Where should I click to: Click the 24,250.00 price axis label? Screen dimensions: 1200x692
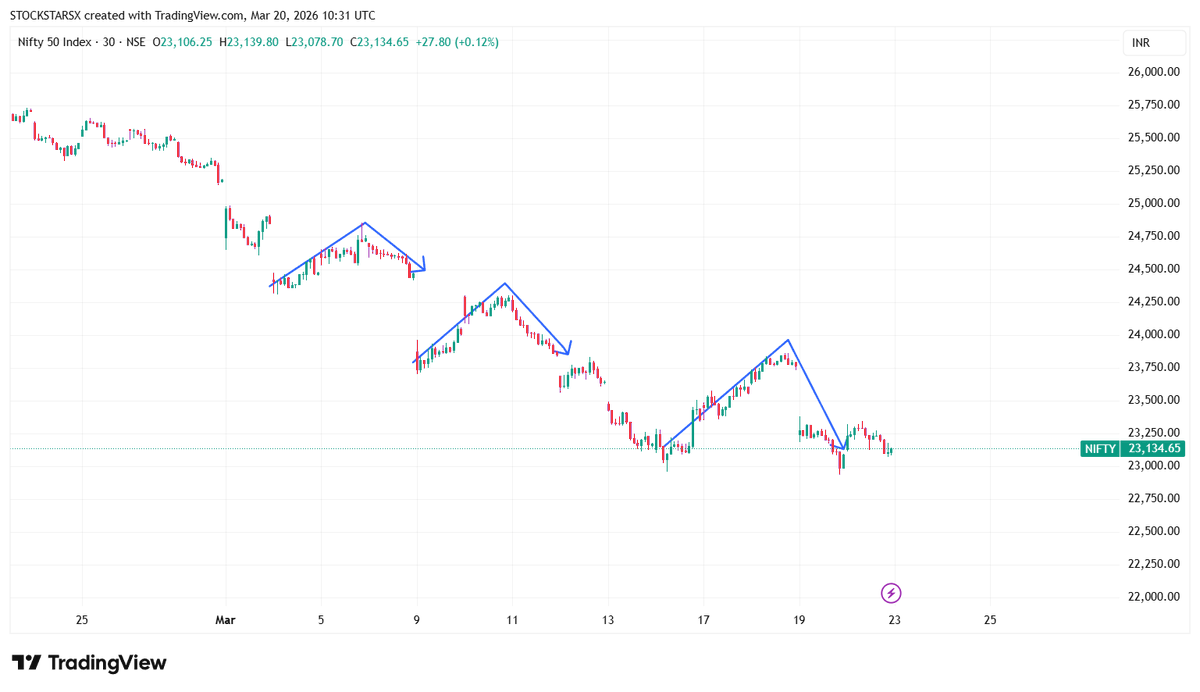coord(1153,302)
